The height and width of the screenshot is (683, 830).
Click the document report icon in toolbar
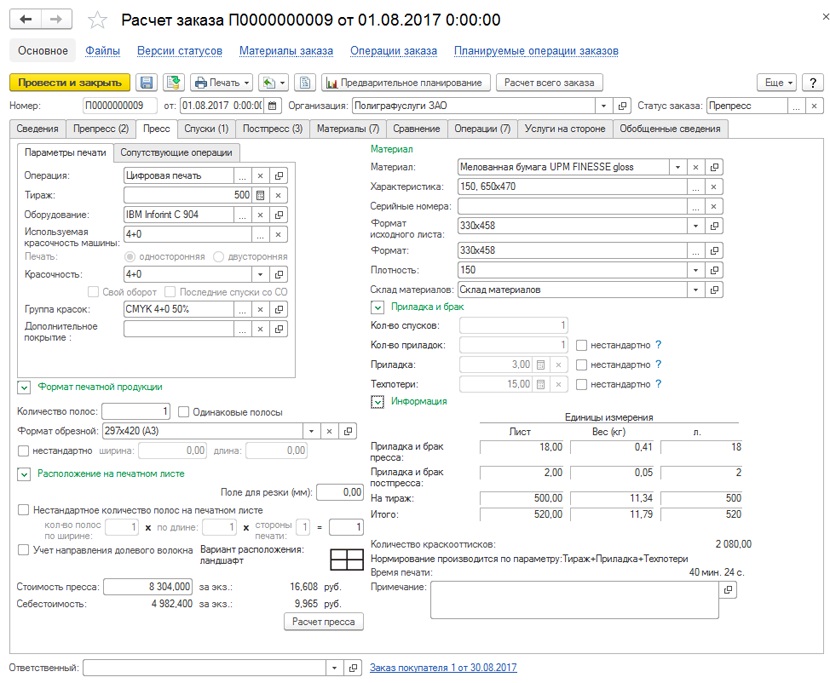(305, 83)
